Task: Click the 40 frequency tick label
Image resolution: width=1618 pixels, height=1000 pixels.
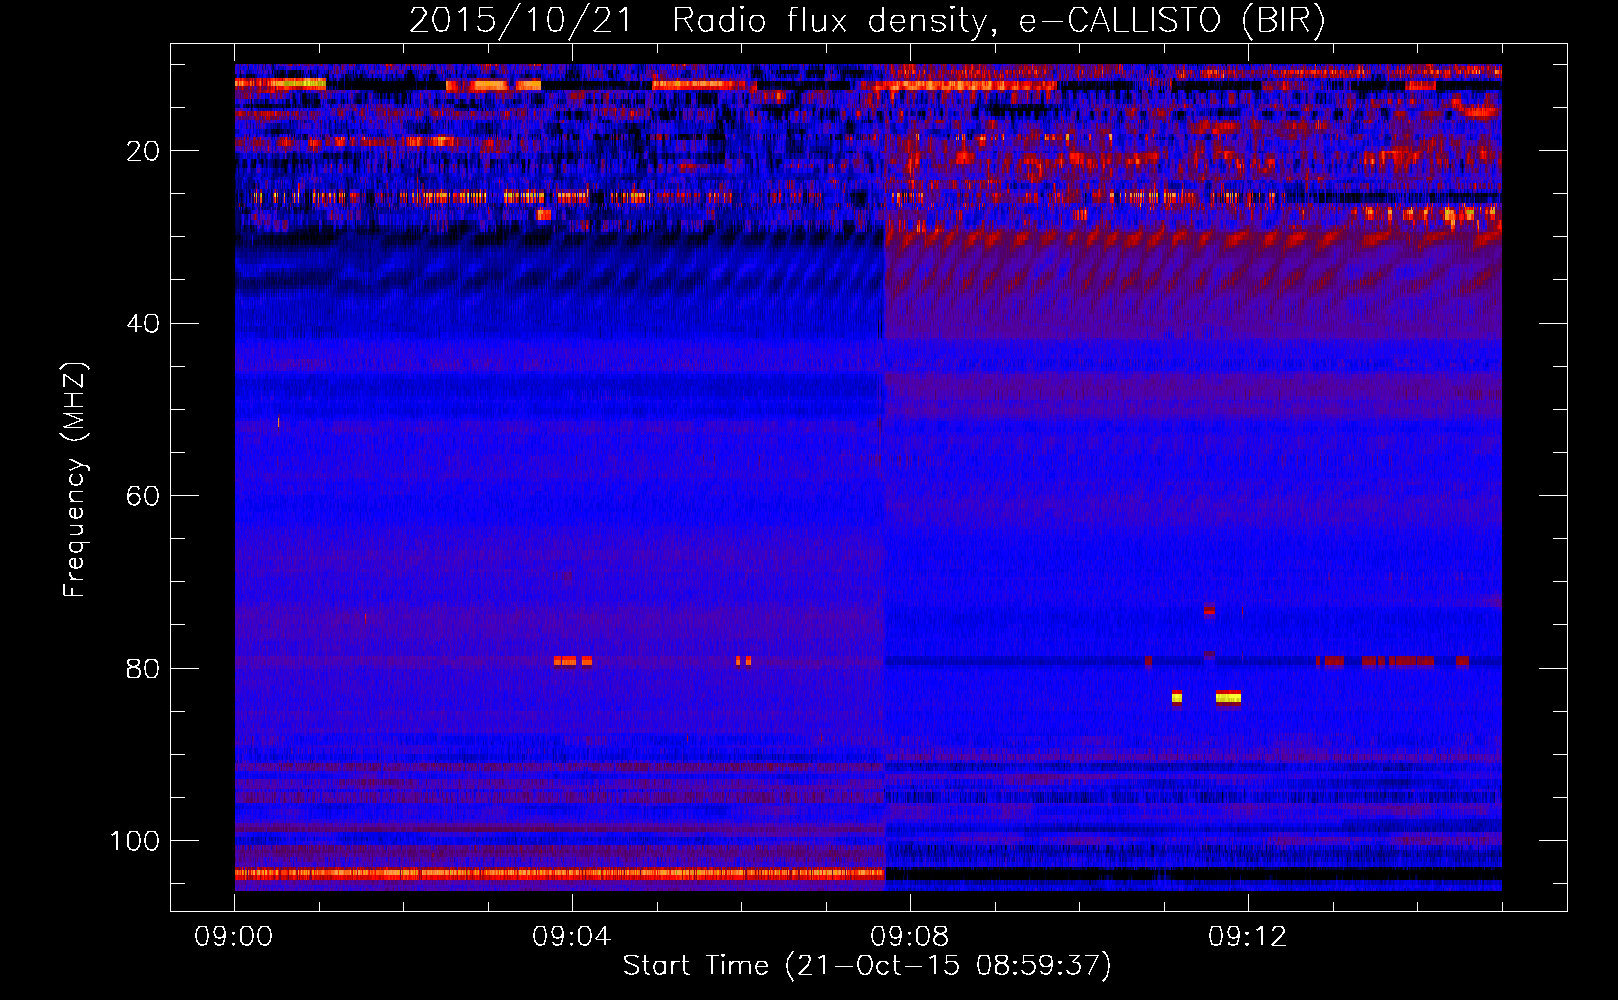Action: pos(143,324)
